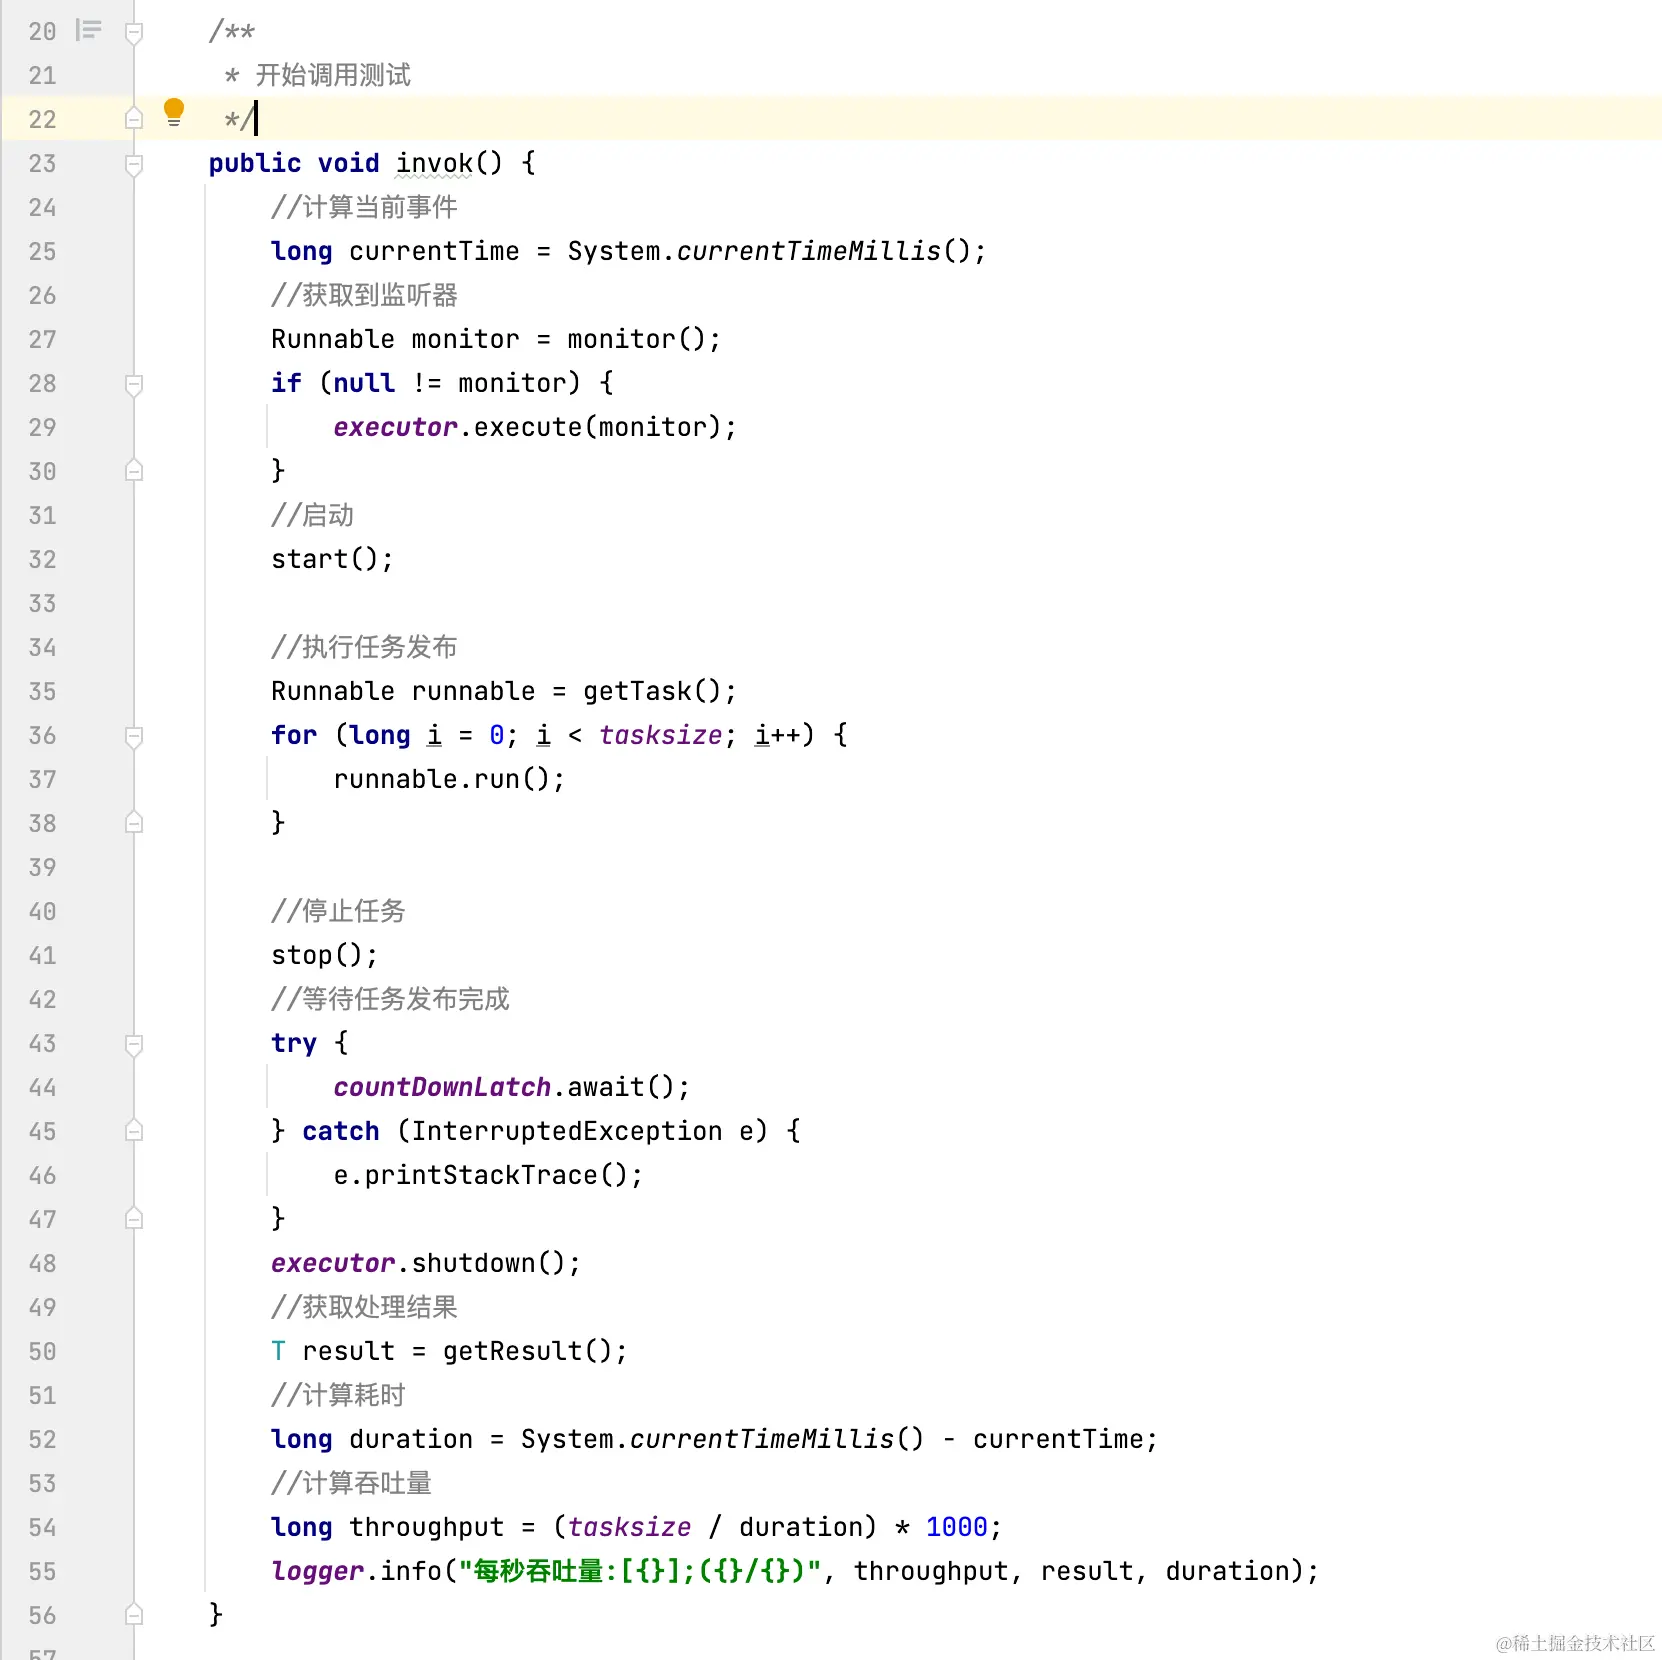The image size is (1662, 1660).
Task: Click the method end fold marker at line 56
Action: coord(134,1614)
